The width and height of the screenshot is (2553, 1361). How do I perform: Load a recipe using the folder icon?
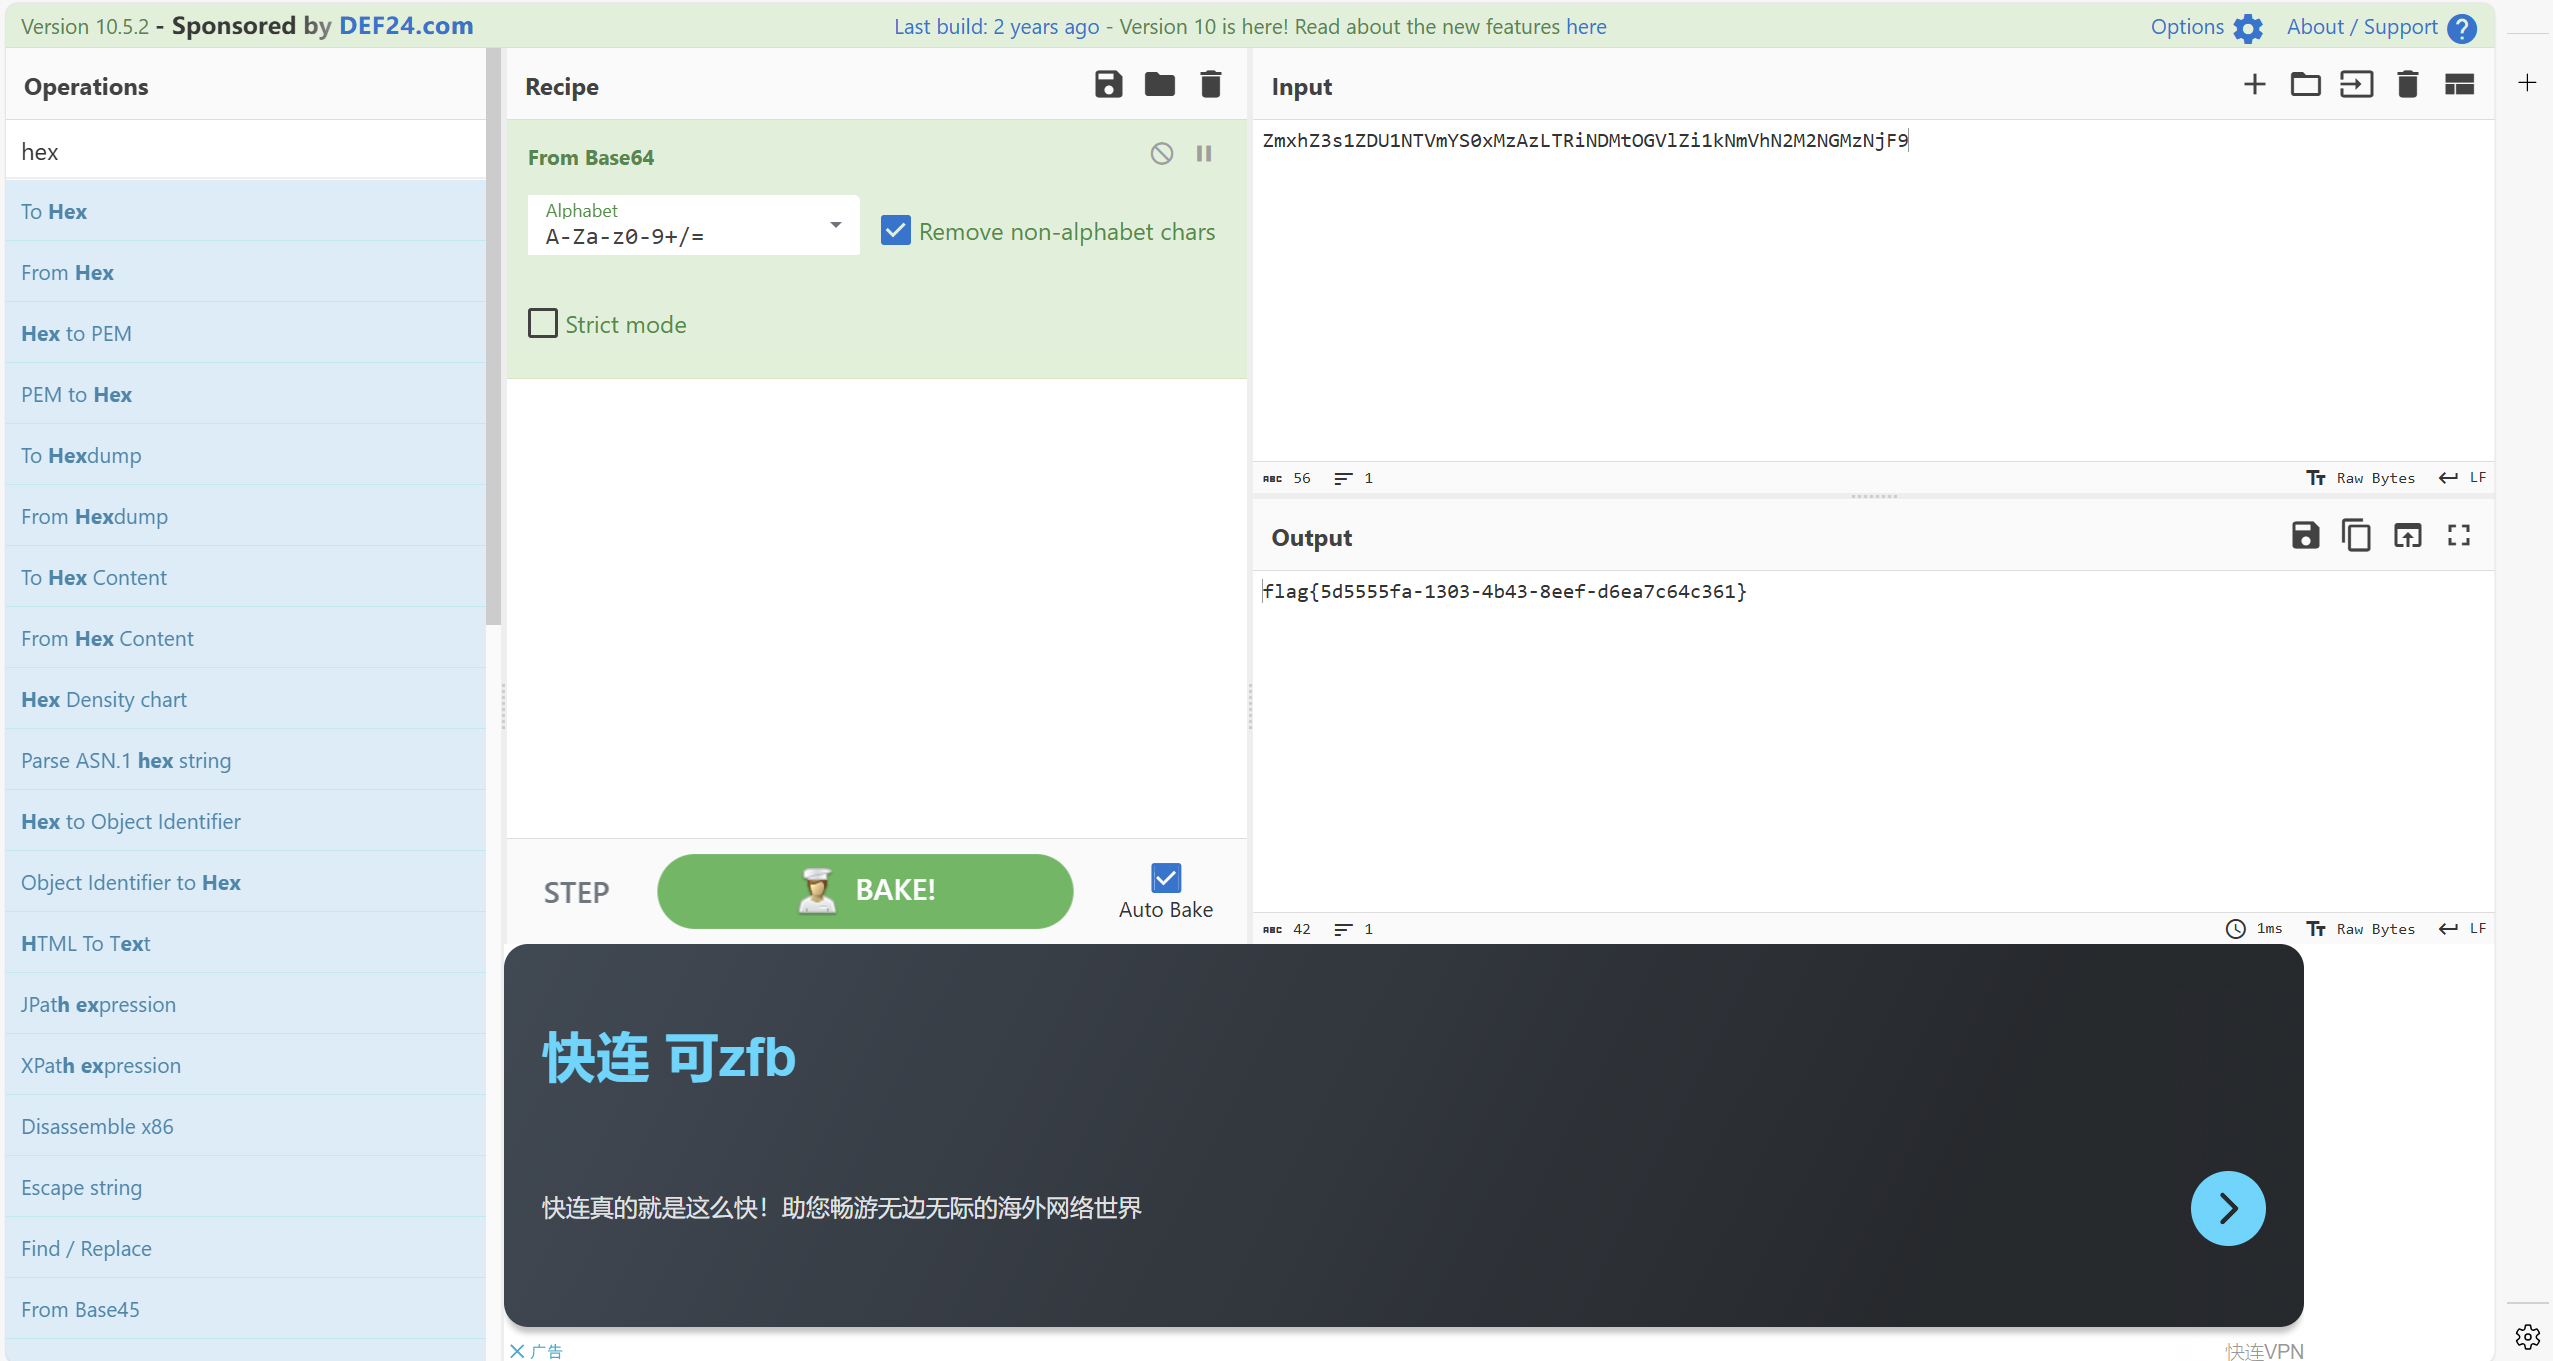tap(1160, 85)
